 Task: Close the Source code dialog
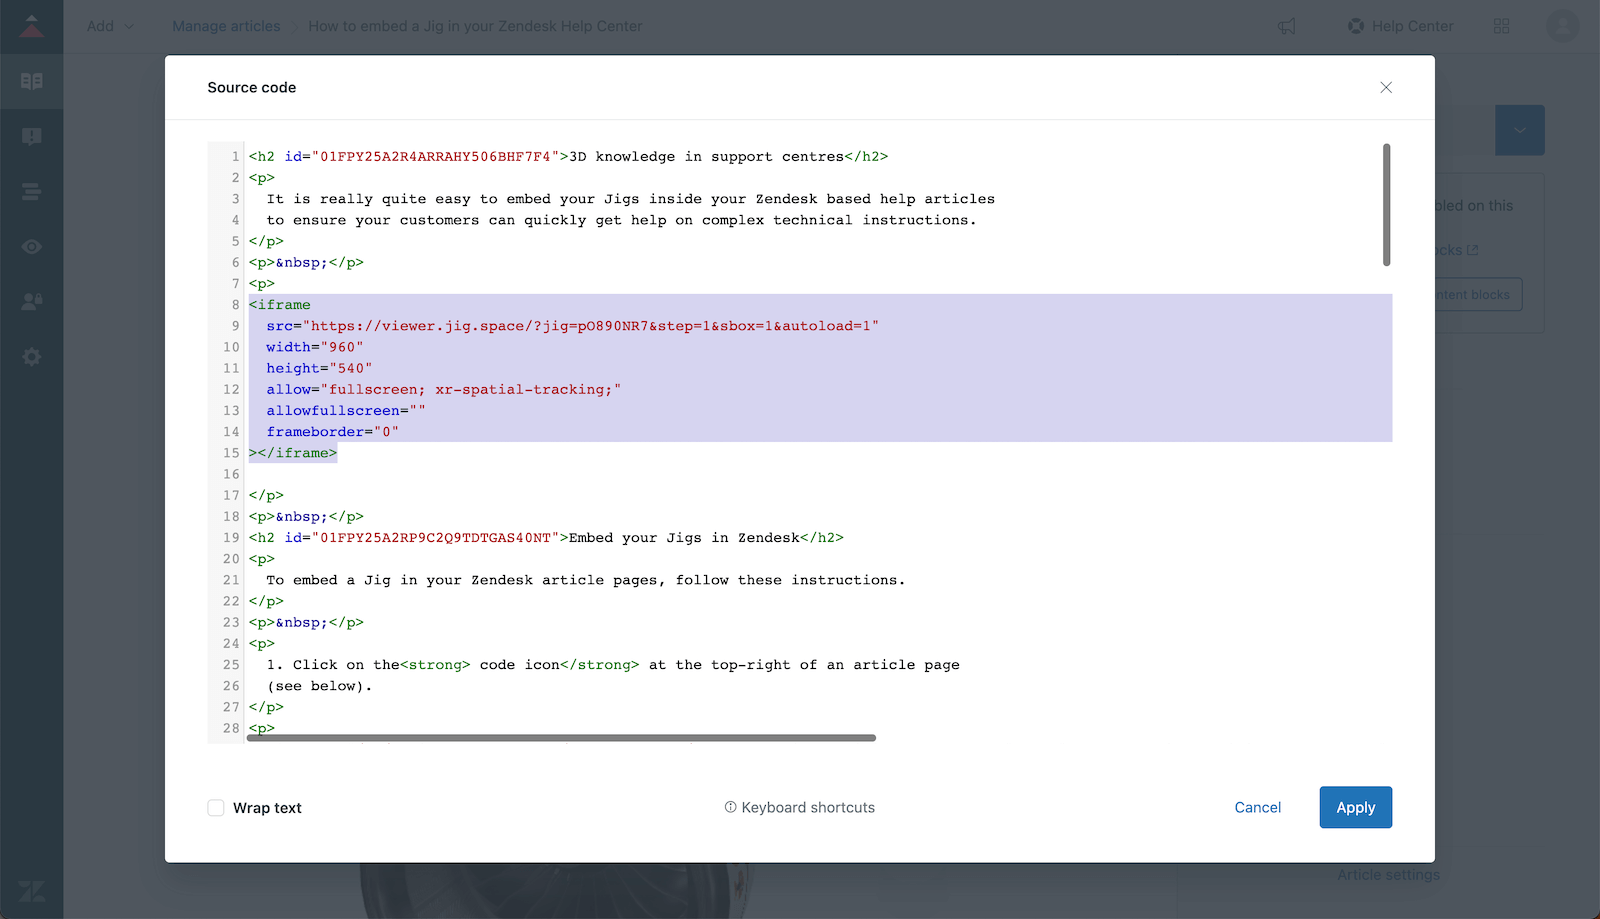(x=1386, y=87)
